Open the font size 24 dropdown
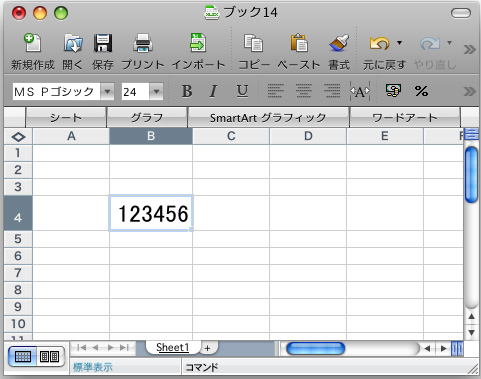This screenshot has height=379, width=481. (x=156, y=91)
